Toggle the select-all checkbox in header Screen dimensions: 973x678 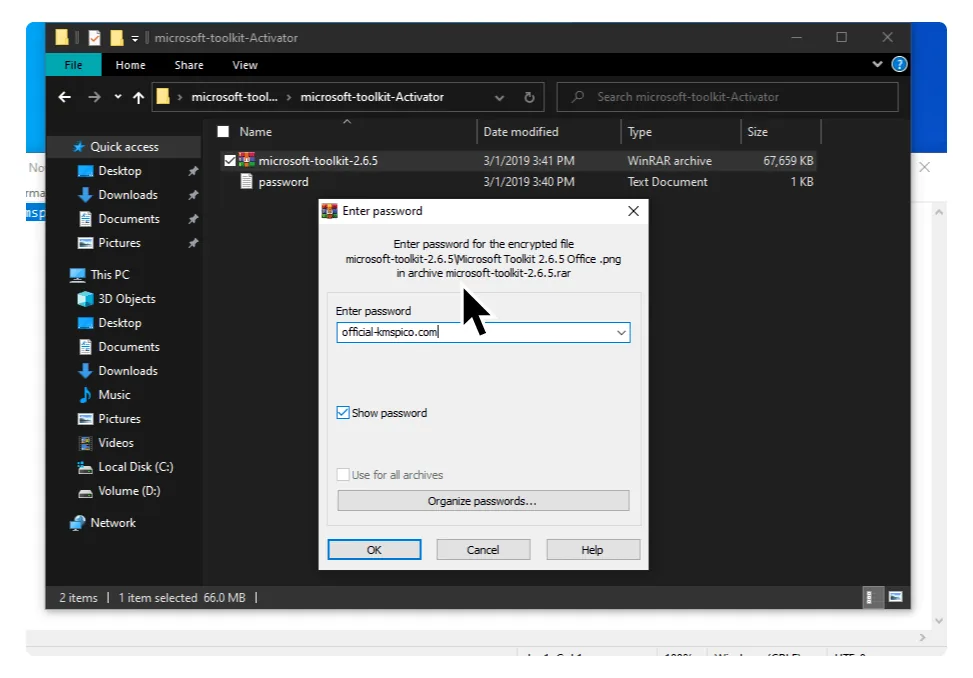click(x=223, y=132)
